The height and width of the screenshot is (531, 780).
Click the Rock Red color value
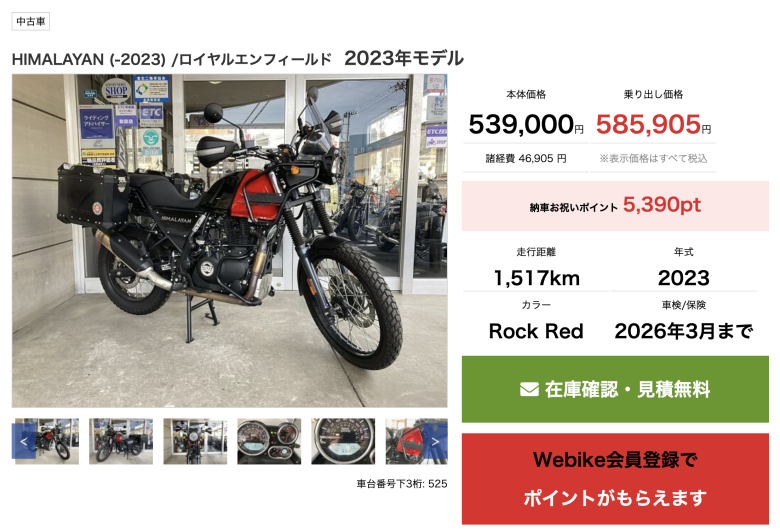pos(536,331)
